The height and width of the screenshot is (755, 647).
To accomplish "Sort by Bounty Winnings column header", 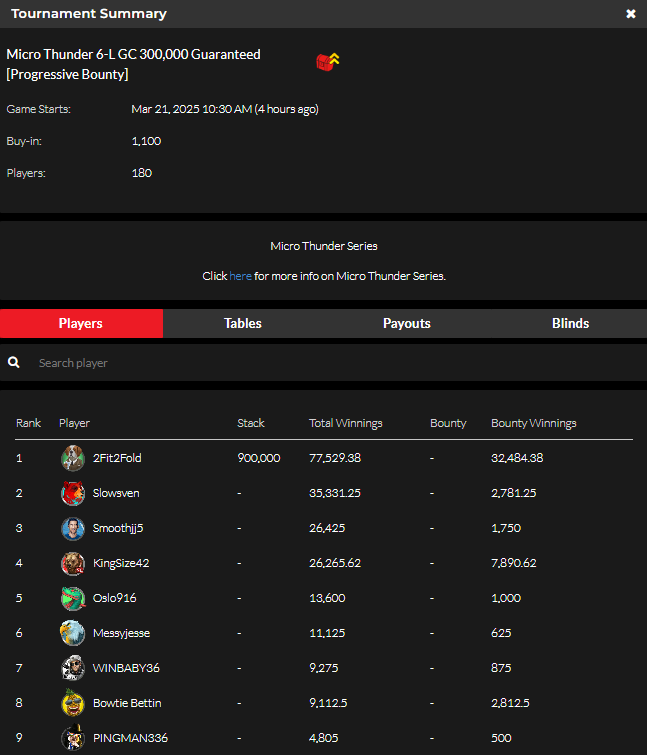I will coord(533,423).
